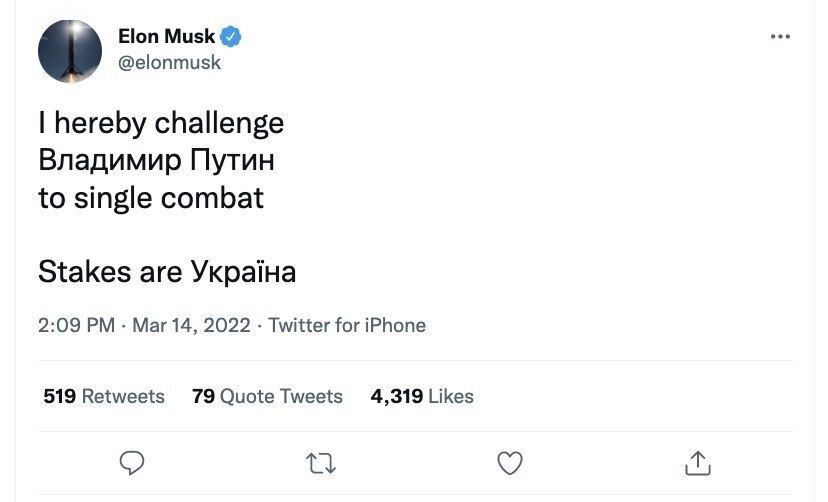
Task: Click the words "Stakes are" in the tweet
Action: click(96, 272)
